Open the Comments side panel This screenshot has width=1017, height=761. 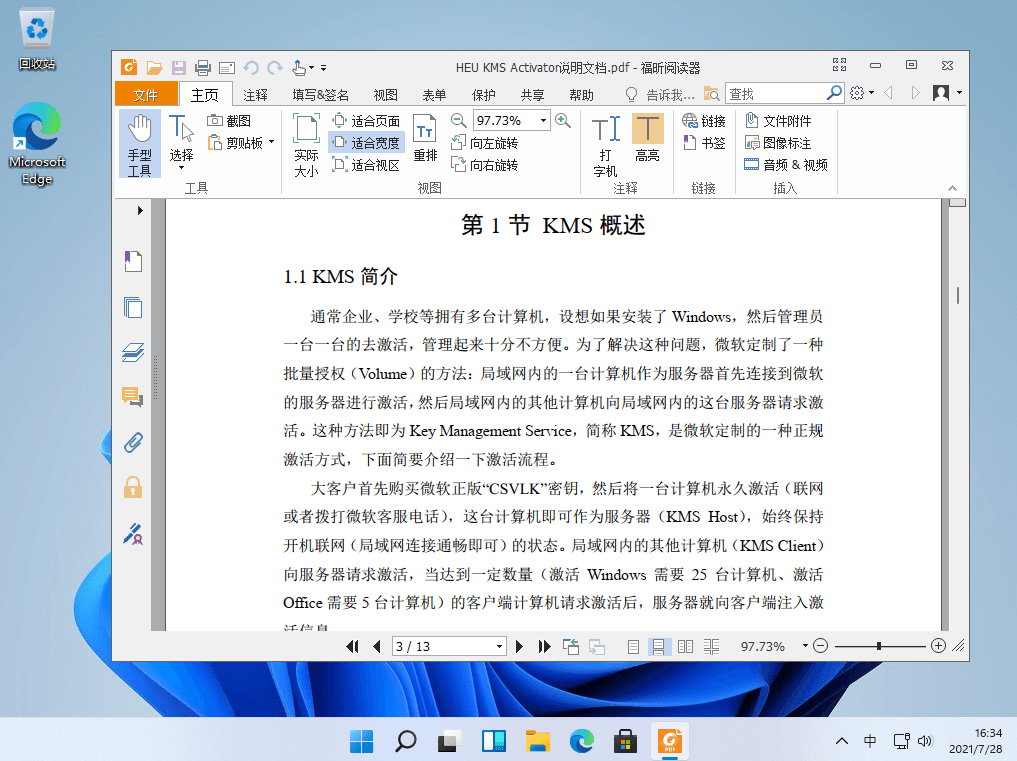[133, 396]
